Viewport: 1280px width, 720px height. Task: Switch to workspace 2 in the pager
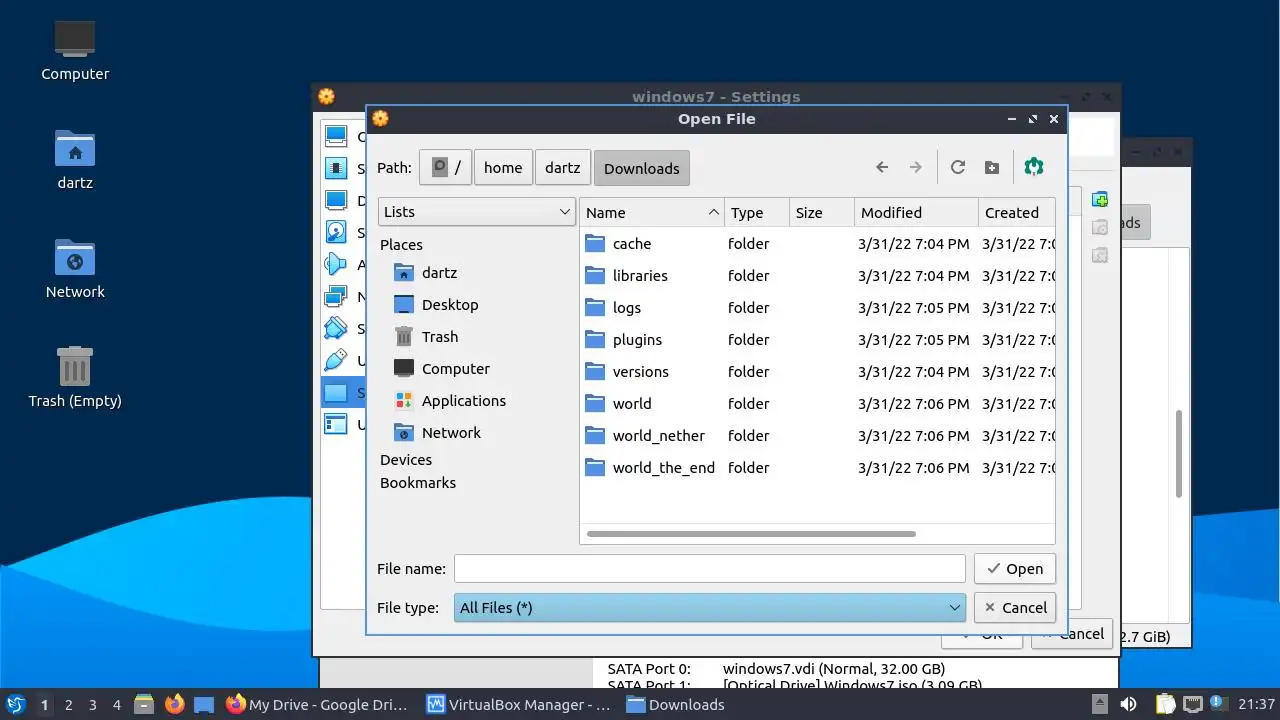pyautogui.click(x=68, y=704)
